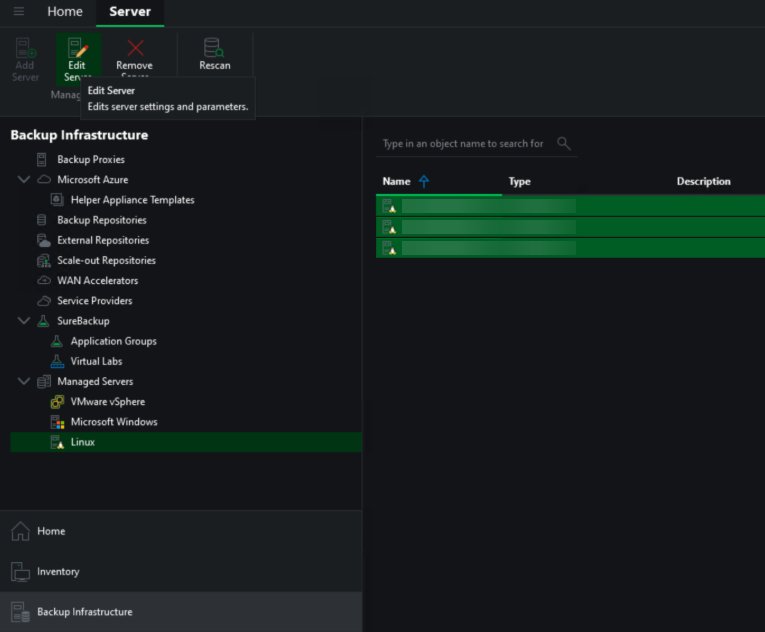Open Backup Repositories in tree
Screen dimensions: 765x632
click(x=101, y=220)
